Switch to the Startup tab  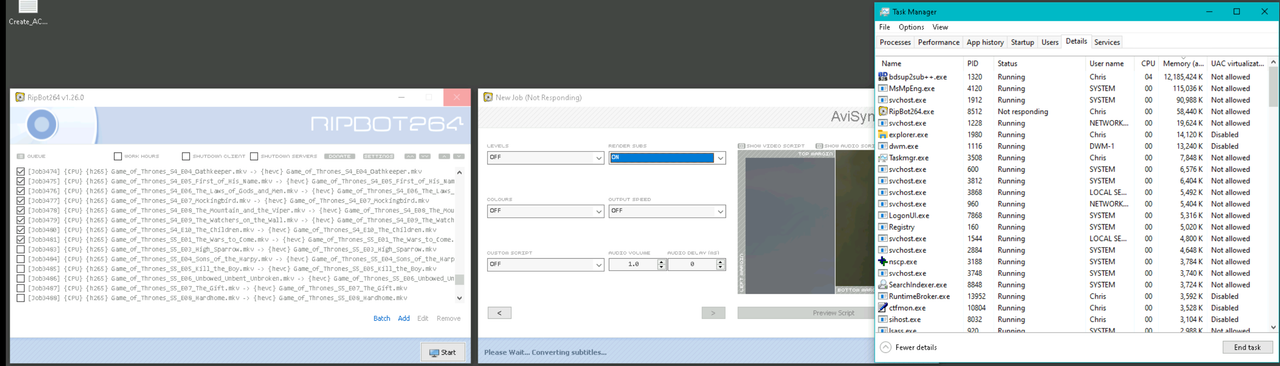[x=1022, y=42]
